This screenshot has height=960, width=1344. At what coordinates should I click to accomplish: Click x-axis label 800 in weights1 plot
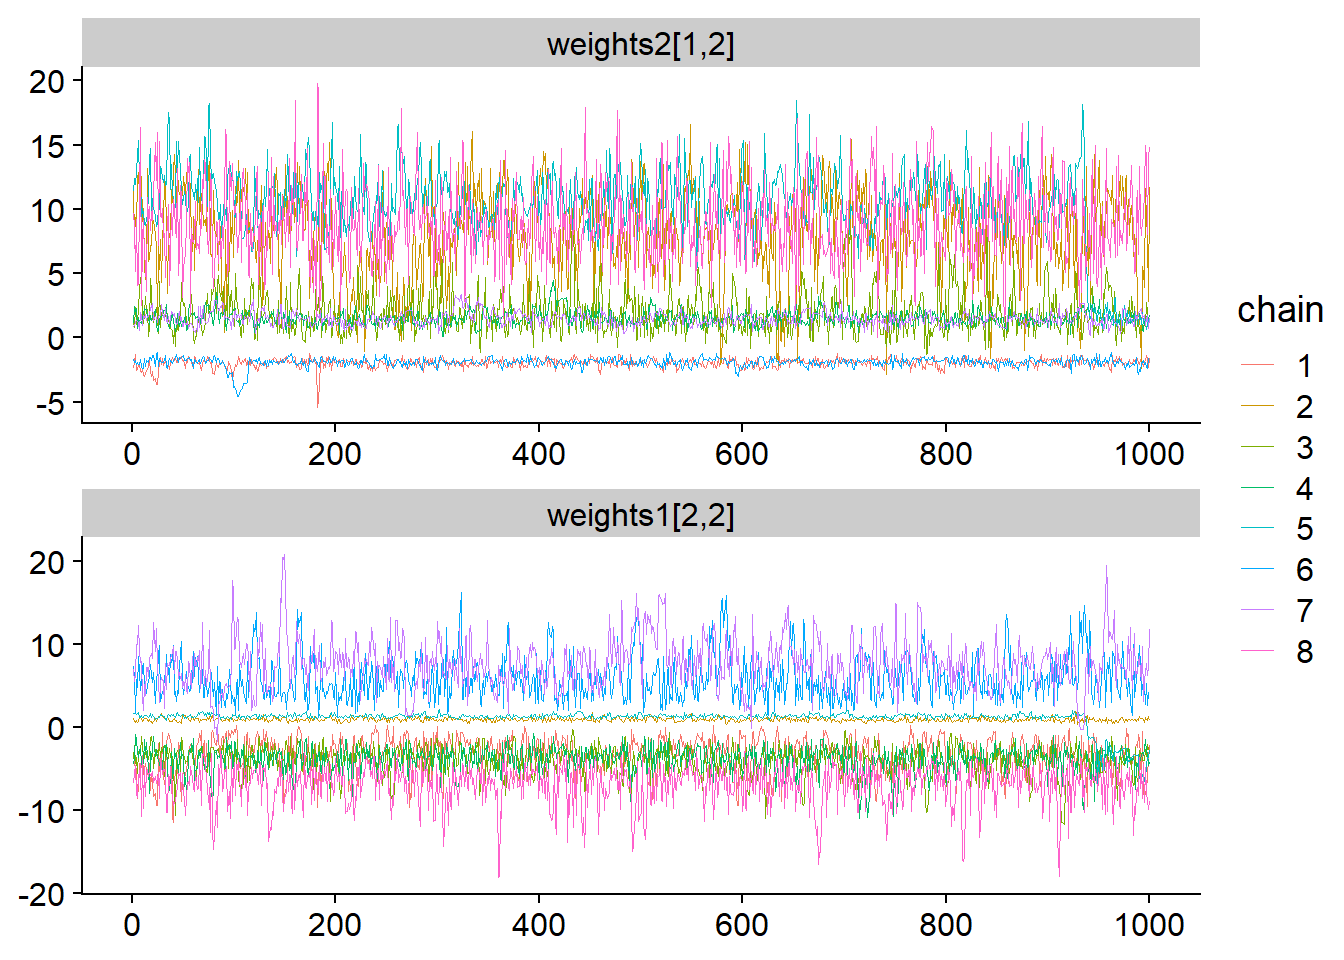(x=945, y=925)
